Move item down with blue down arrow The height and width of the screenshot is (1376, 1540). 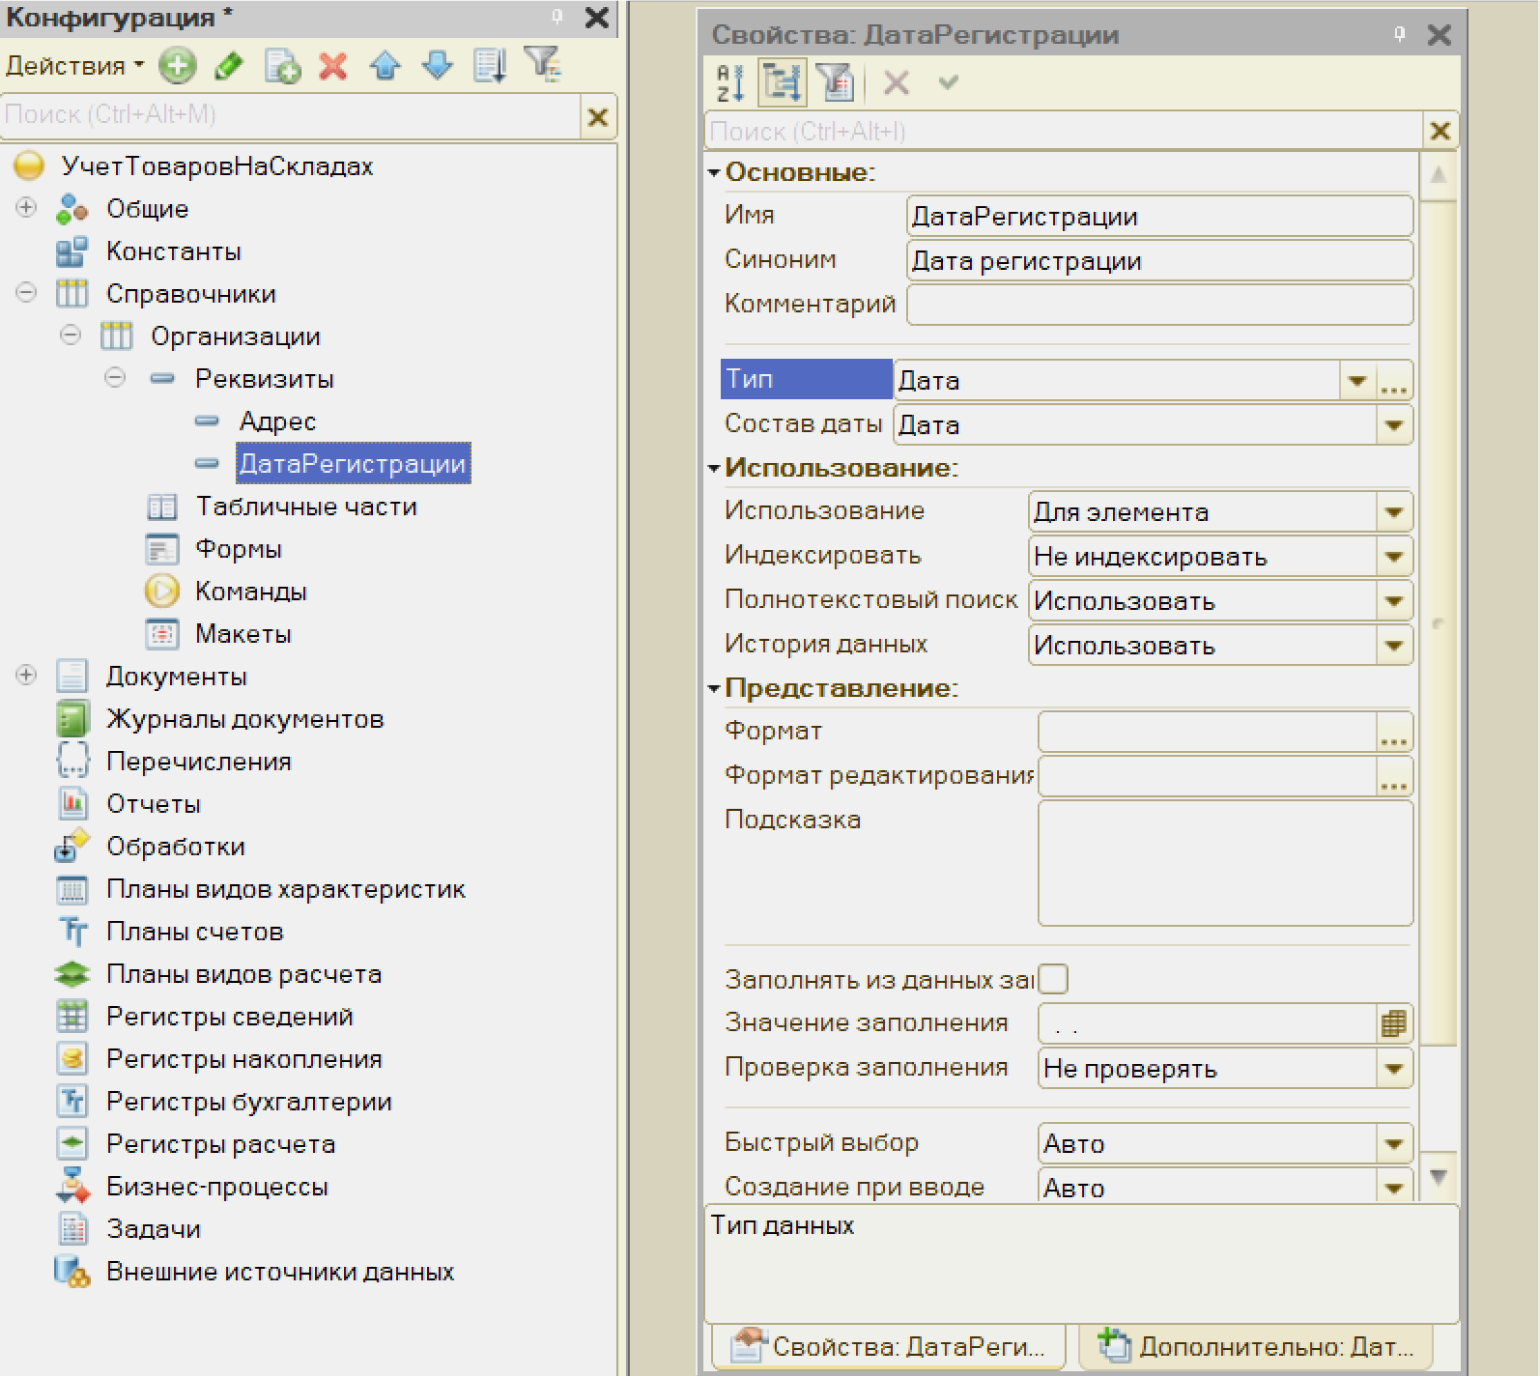click(x=437, y=66)
